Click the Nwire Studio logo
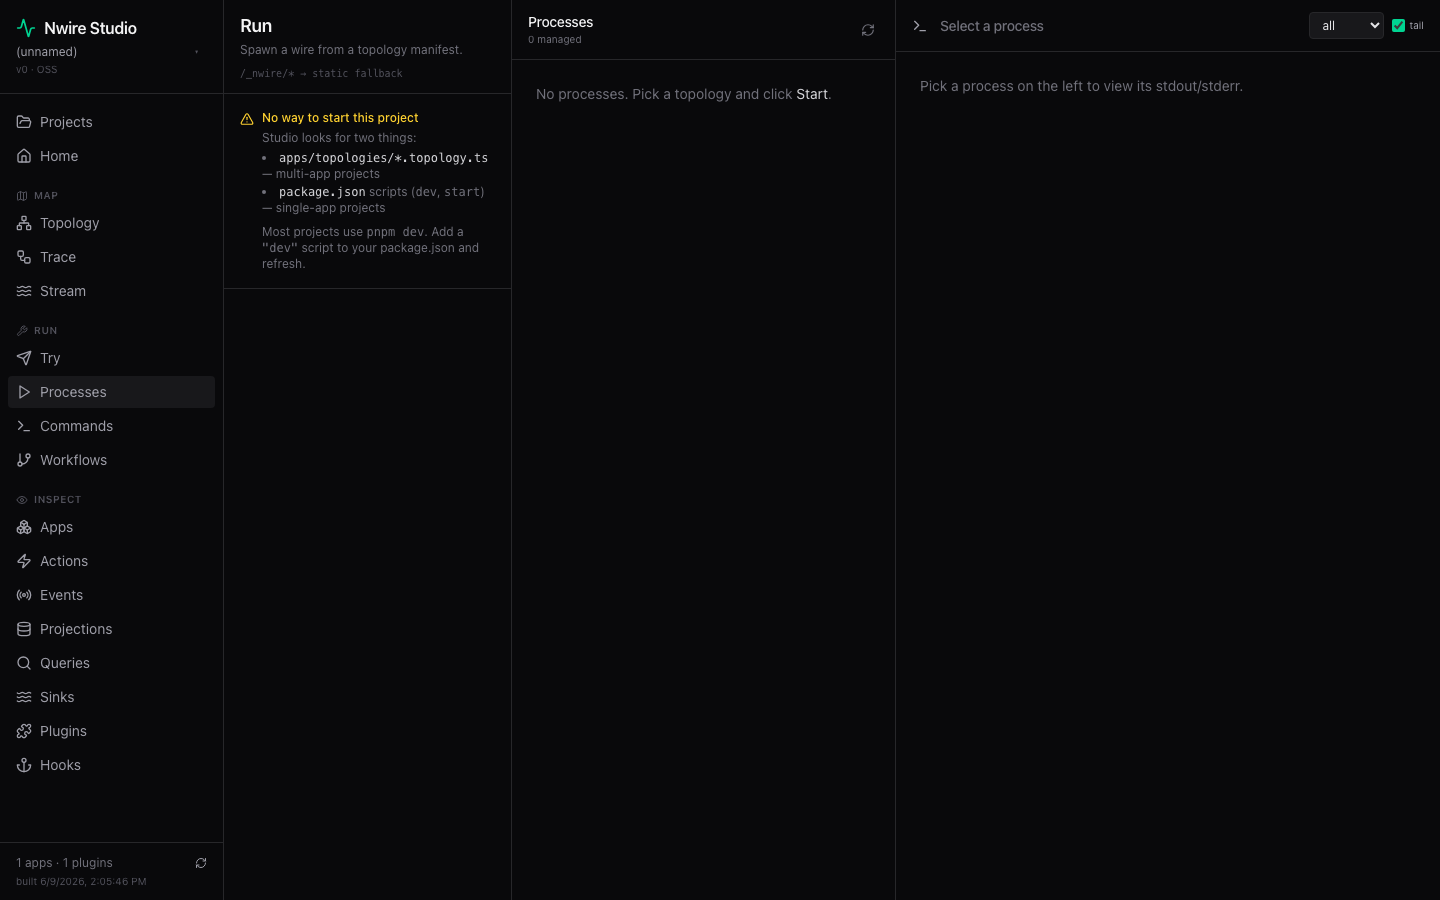Screen dimensions: 1440x900 (26, 28)
